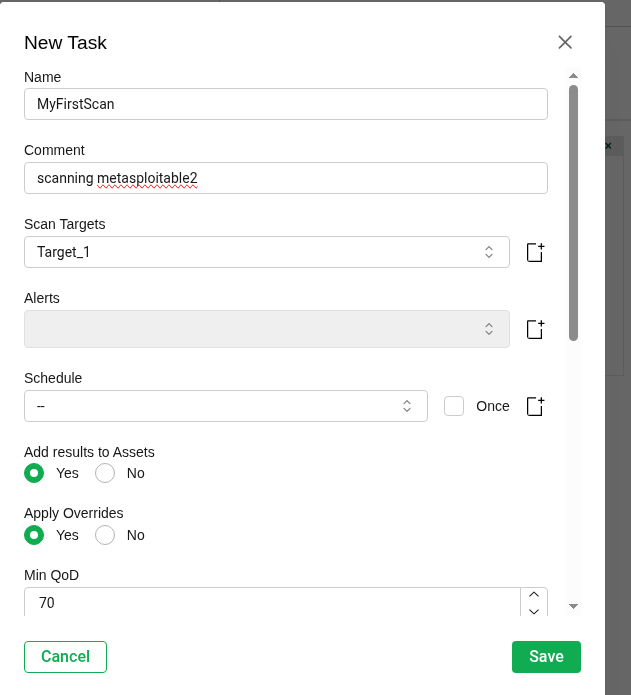The height and width of the screenshot is (695, 631).
Task: Enable the Once schedule checkbox
Action: tap(454, 406)
